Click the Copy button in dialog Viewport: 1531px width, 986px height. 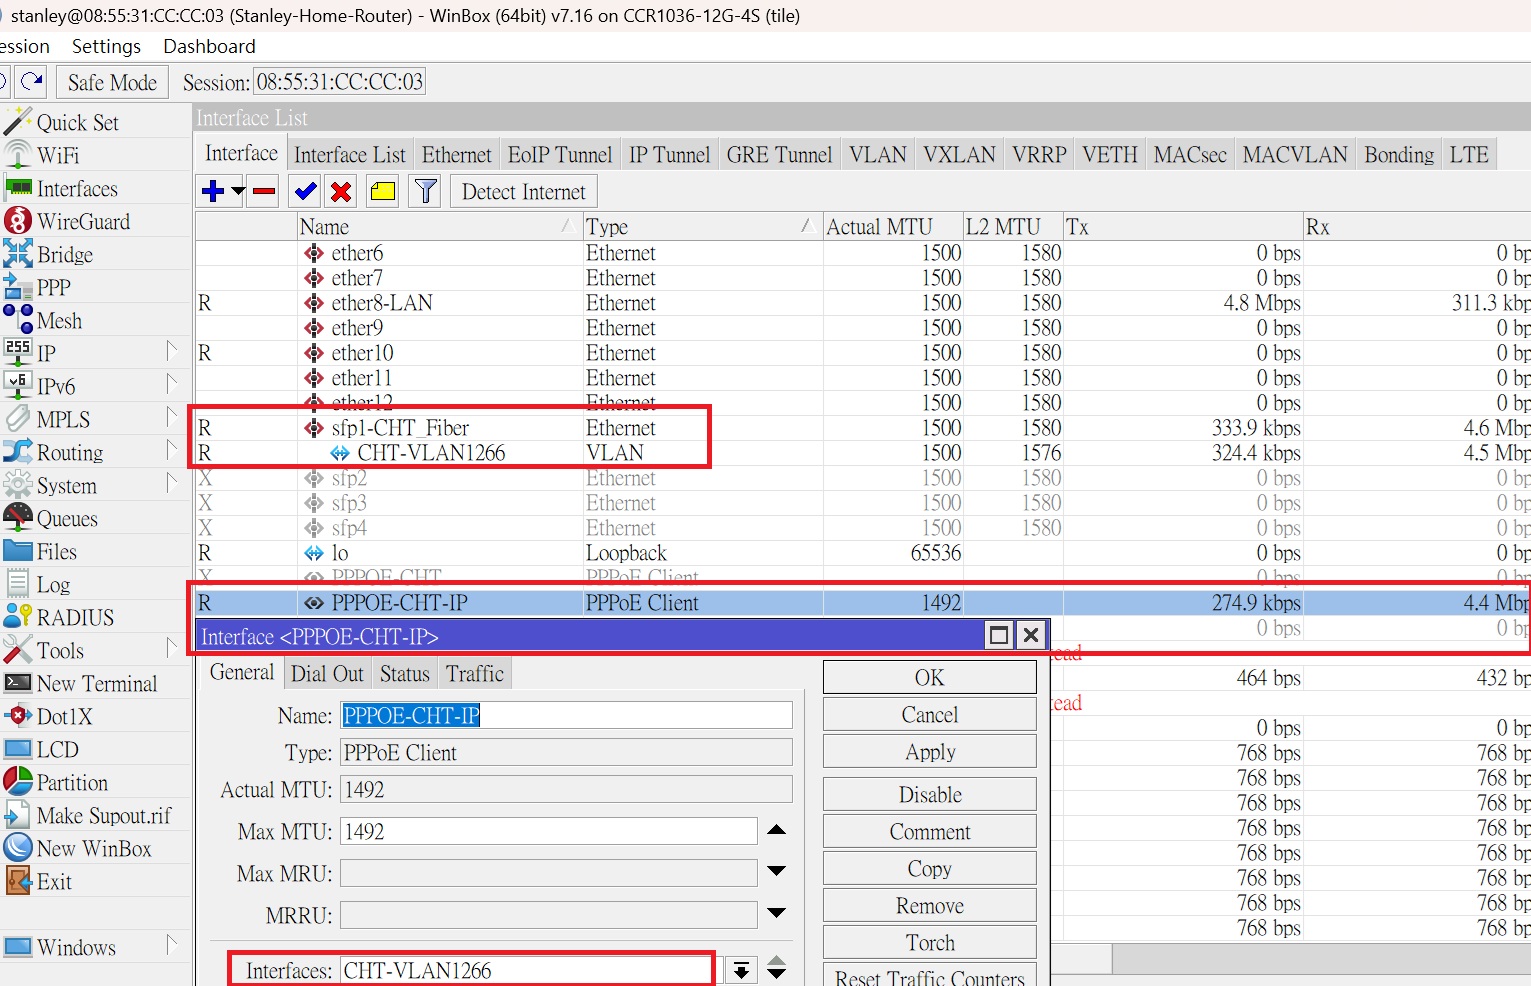930,868
